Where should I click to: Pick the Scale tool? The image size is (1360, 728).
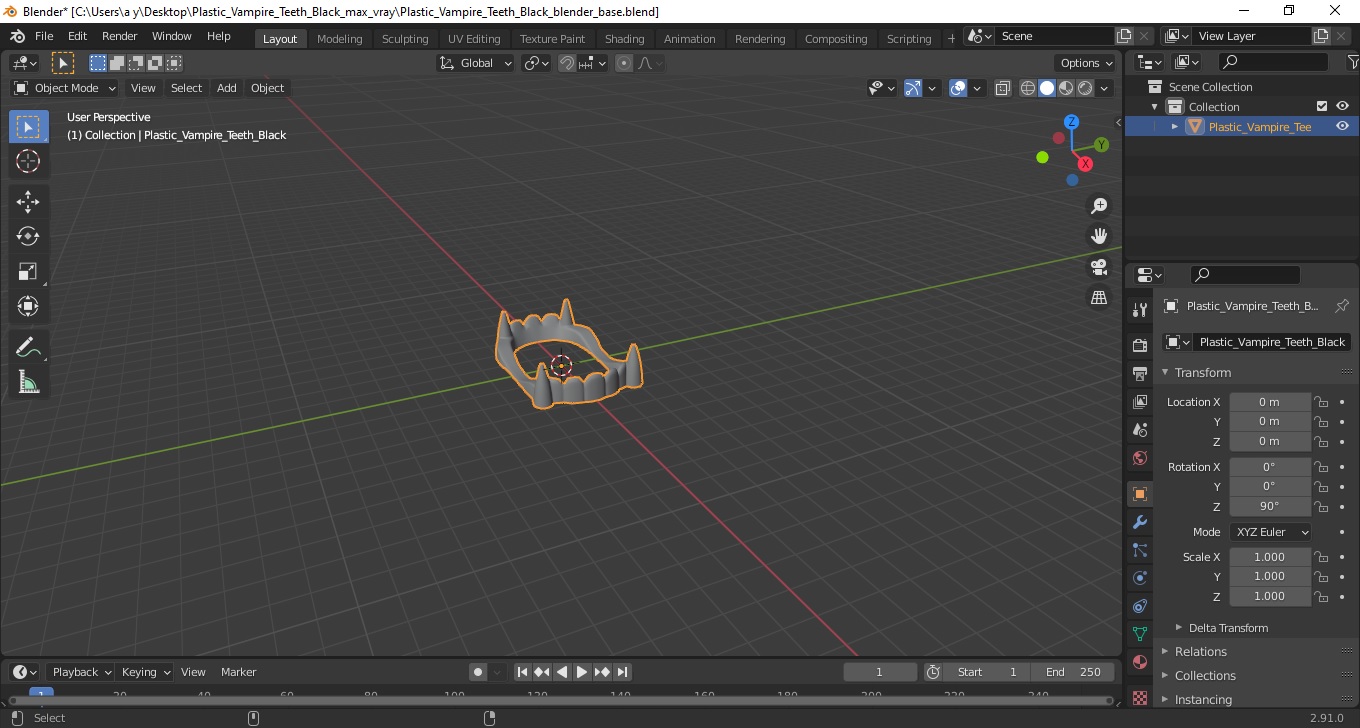tap(28, 271)
